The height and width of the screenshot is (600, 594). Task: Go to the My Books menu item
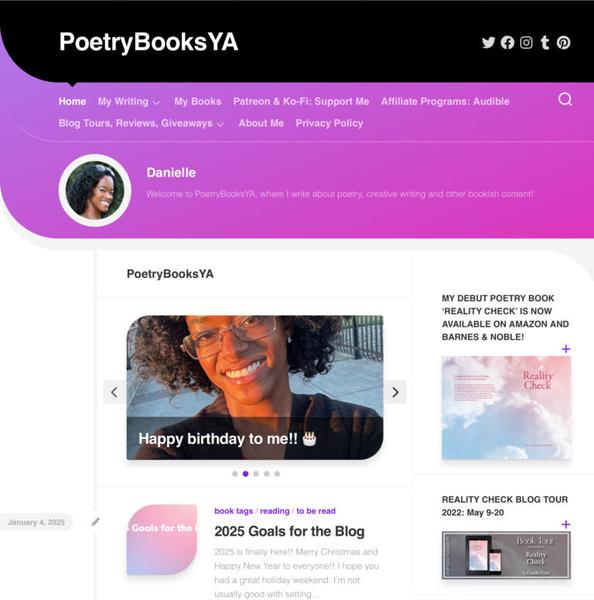197,102
